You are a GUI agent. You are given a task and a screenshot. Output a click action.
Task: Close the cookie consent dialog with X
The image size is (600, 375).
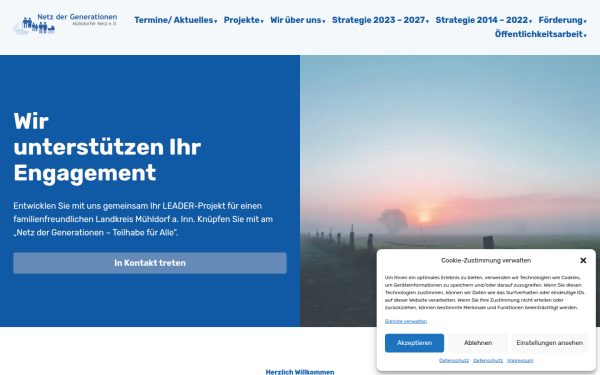click(x=583, y=261)
